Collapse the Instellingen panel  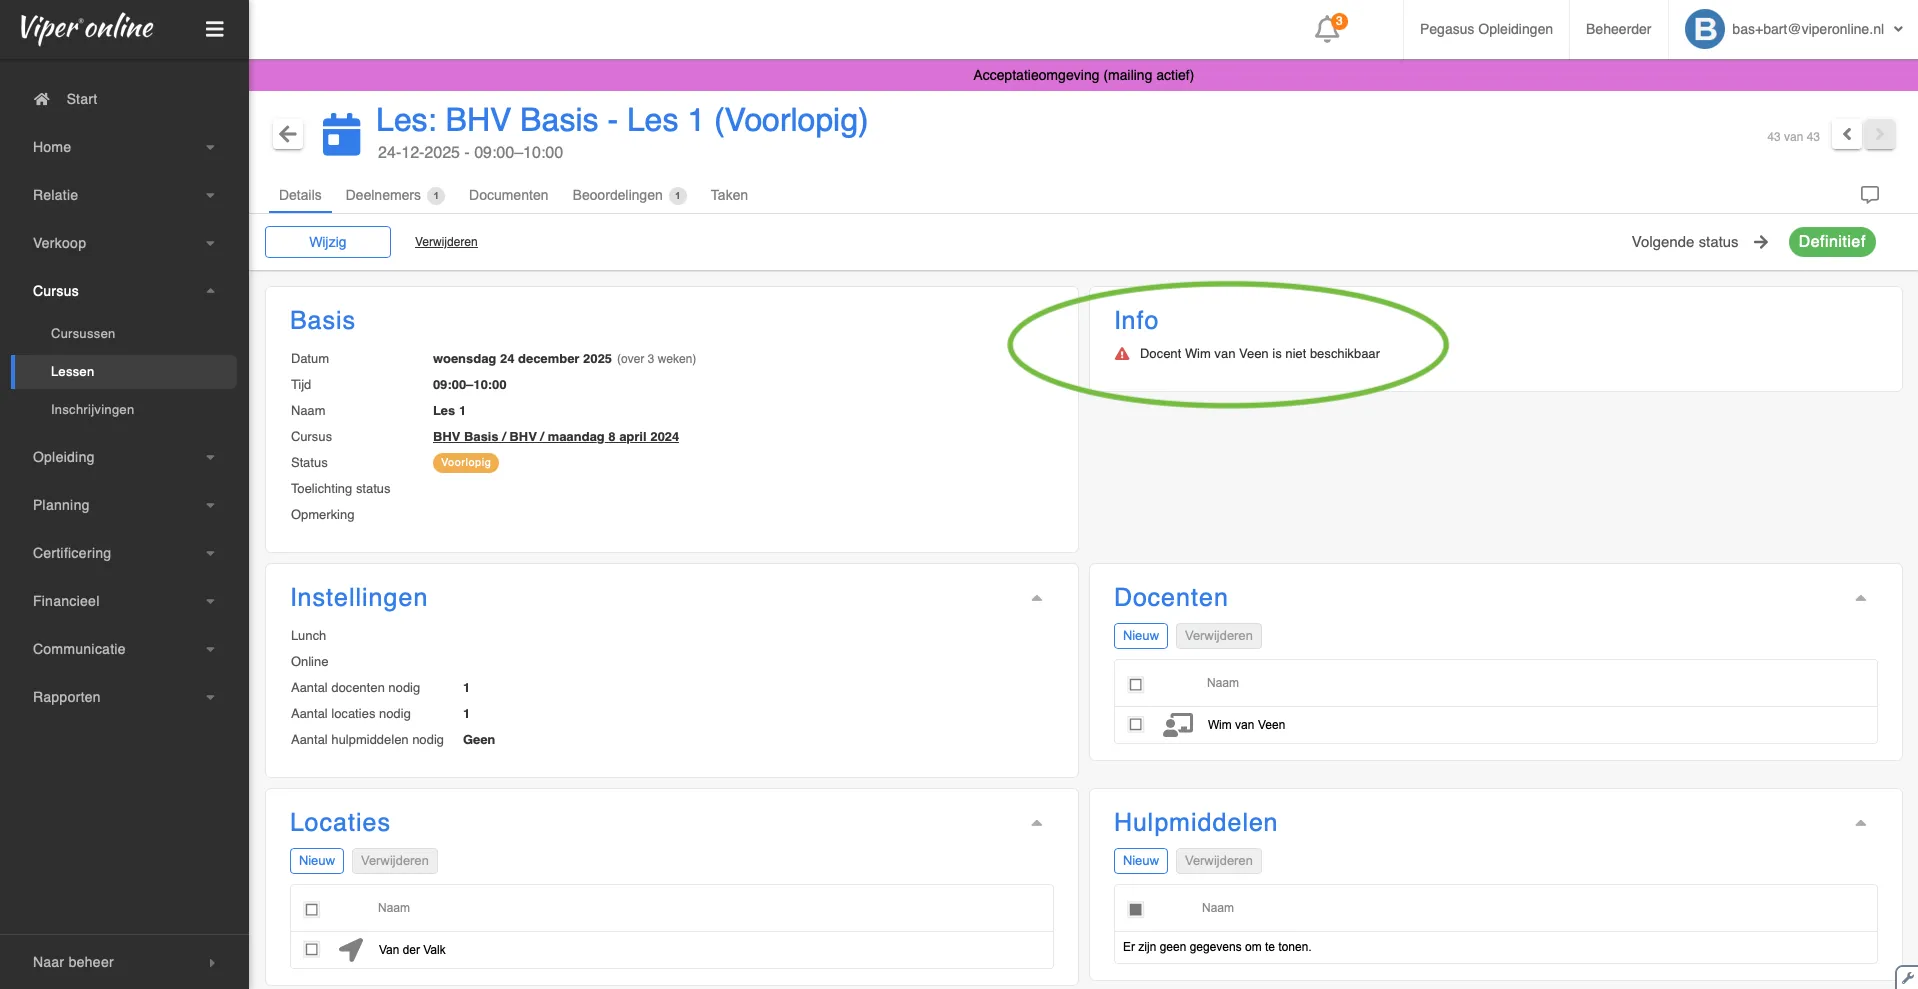[1036, 597]
